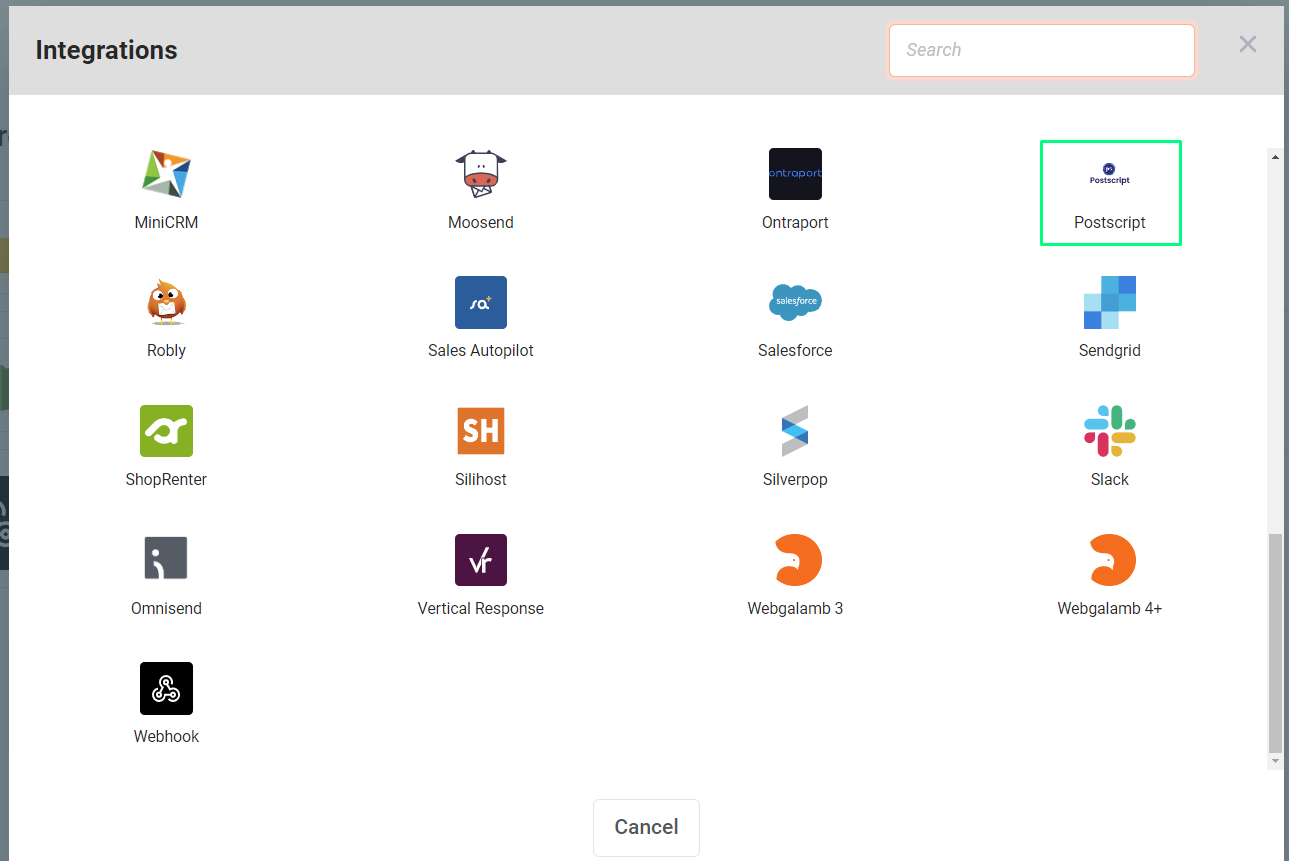Choose the Vertical Response icon
1289x861 pixels.
coord(481,560)
